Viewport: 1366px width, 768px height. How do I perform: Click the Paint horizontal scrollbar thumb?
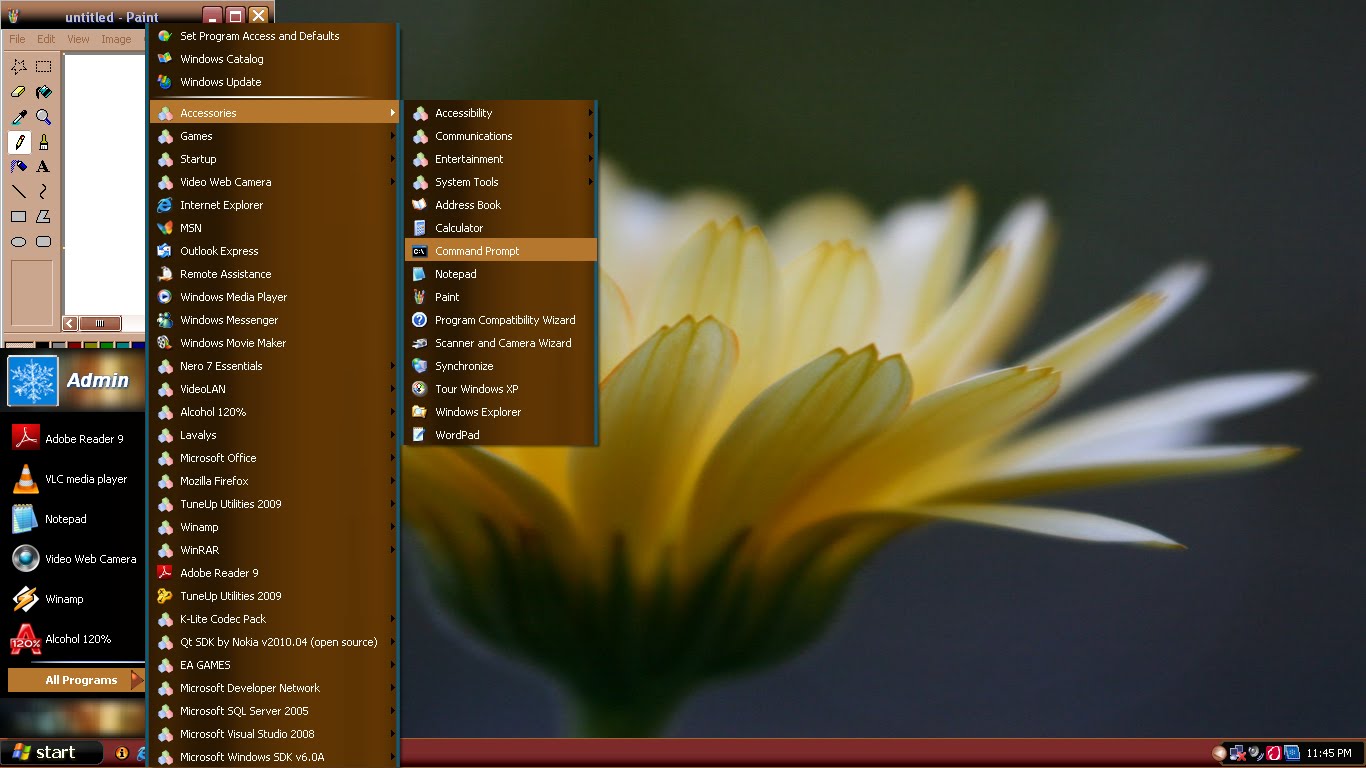100,323
